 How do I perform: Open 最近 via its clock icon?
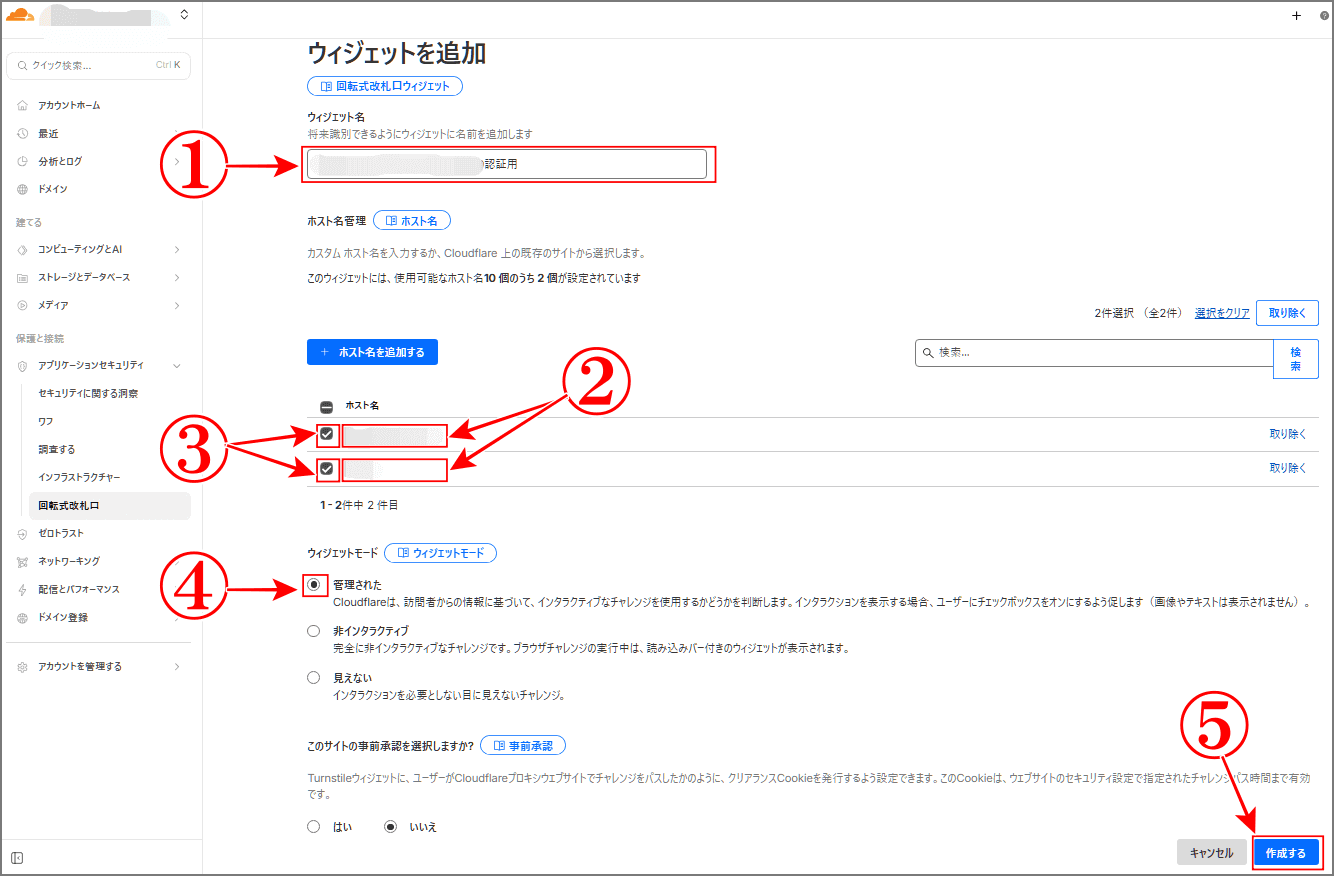21,133
